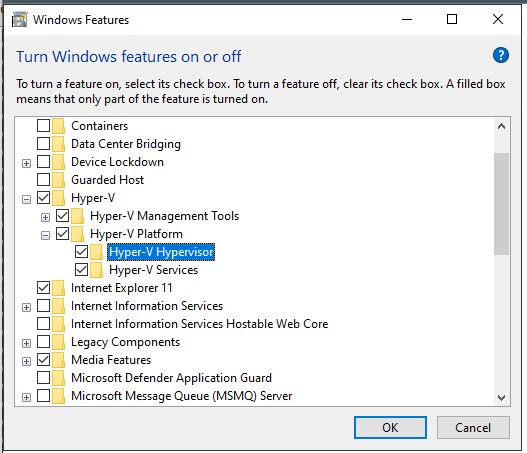Select the Media Features tree item
527x453 pixels.
click(x=111, y=360)
